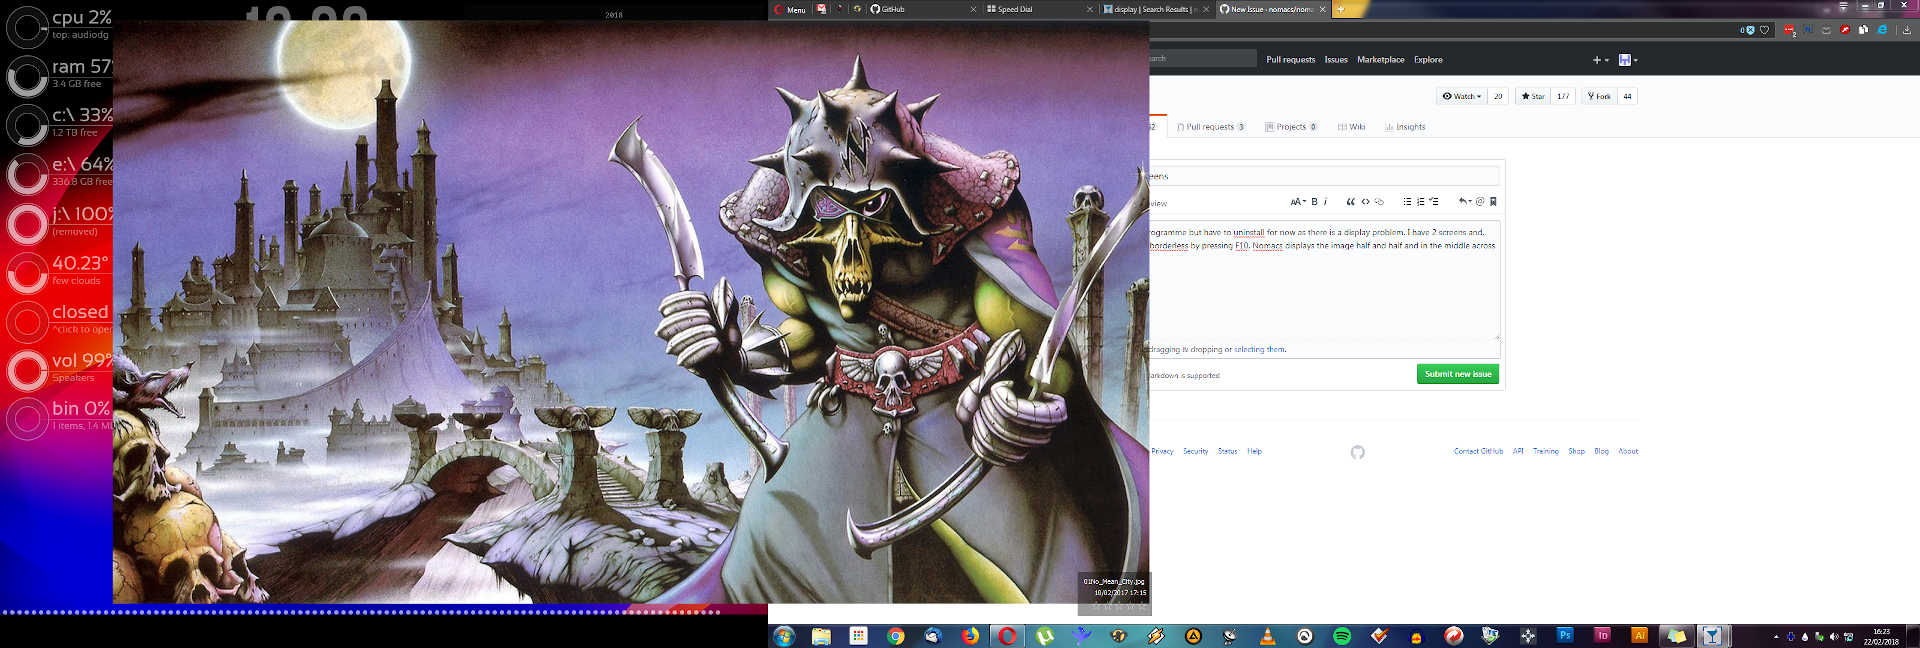This screenshot has height=648, width=1920.
Task: Open the Shop footer link
Action: coord(1576,451)
